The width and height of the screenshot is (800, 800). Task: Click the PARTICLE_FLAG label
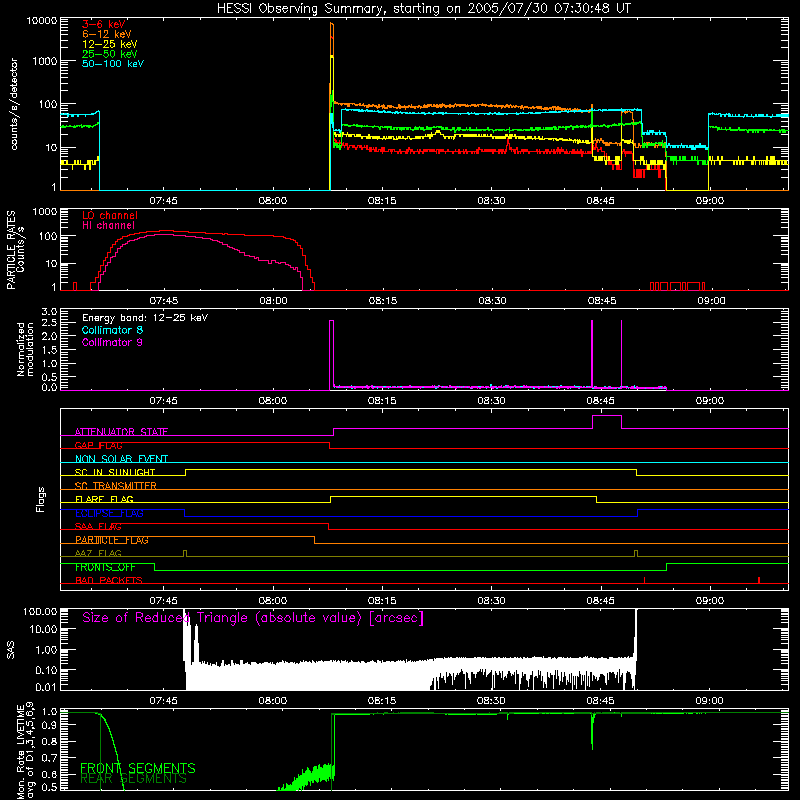[x=112, y=540]
